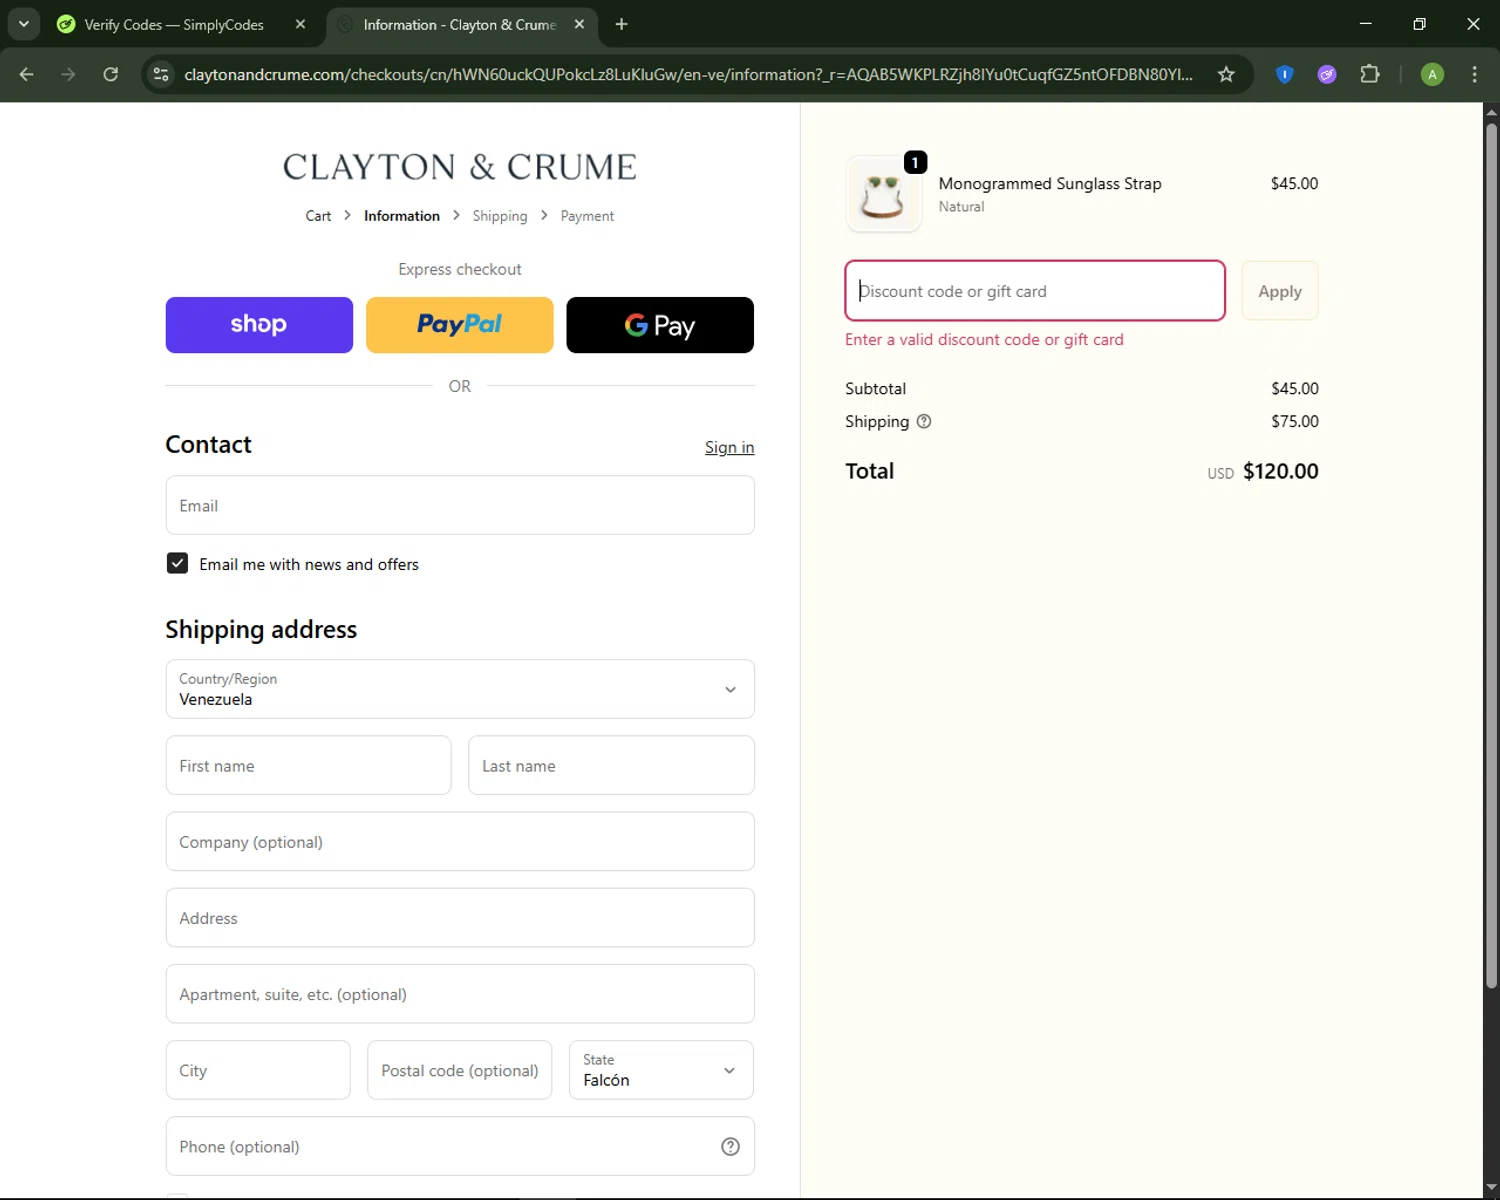
Task: Pay with the Shop Pay express button
Action: (x=259, y=325)
